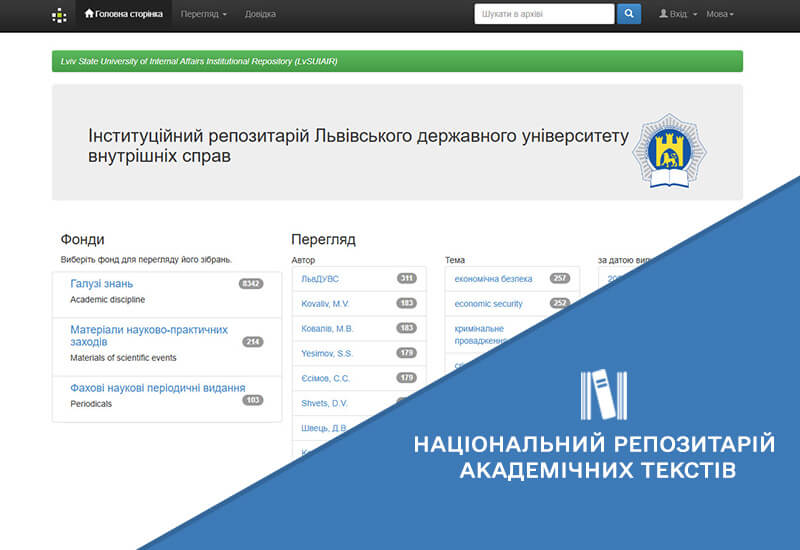Image resolution: width=800 pixels, height=550 pixels.
Task: Open the Довідка help page
Action: (x=260, y=14)
